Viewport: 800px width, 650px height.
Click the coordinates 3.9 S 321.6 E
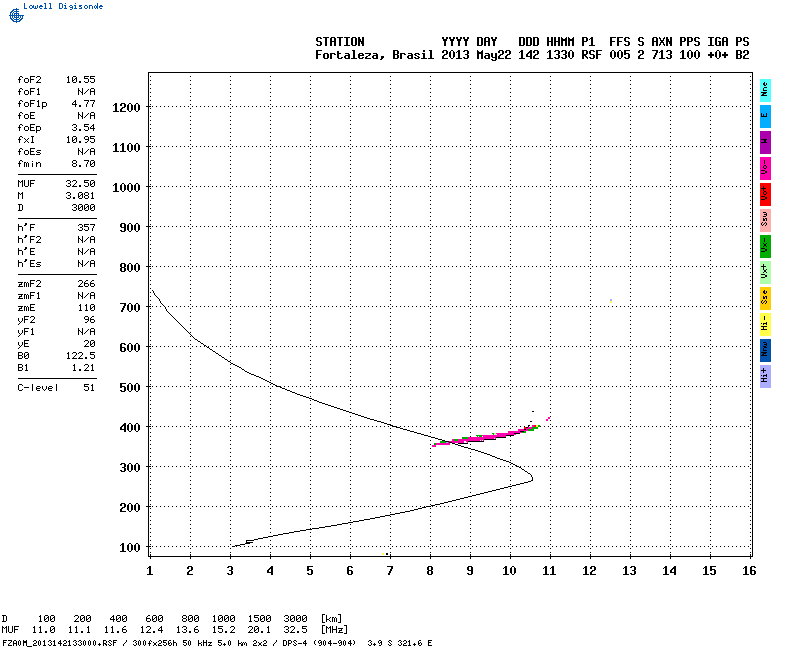[x=399, y=643]
